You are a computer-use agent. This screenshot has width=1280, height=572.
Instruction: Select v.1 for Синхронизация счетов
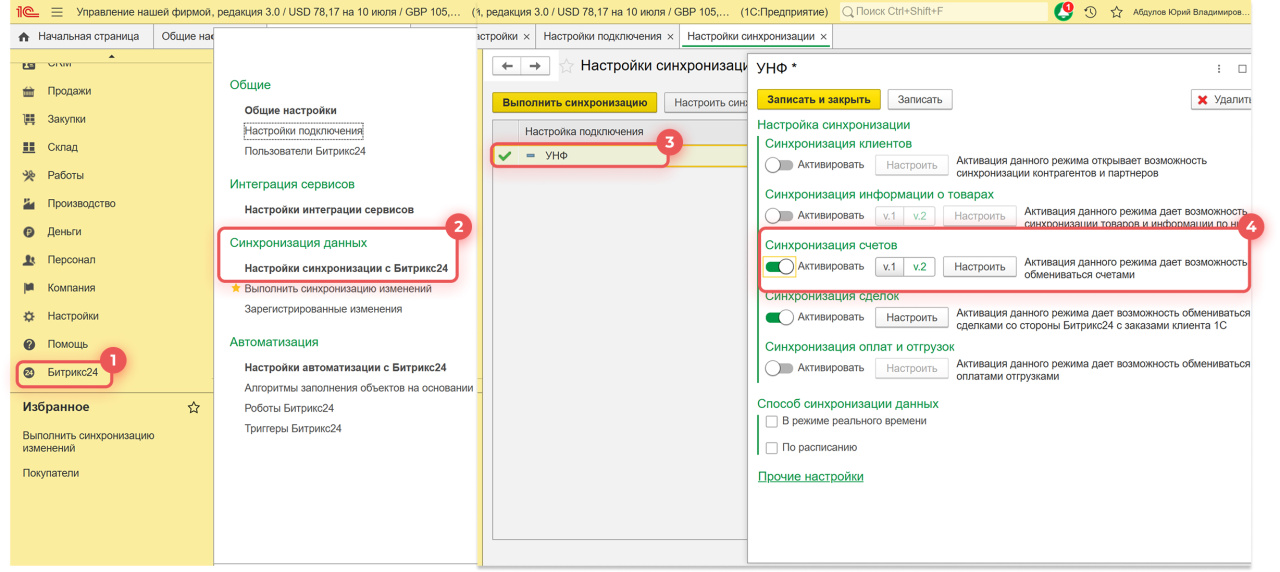pos(890,267)
